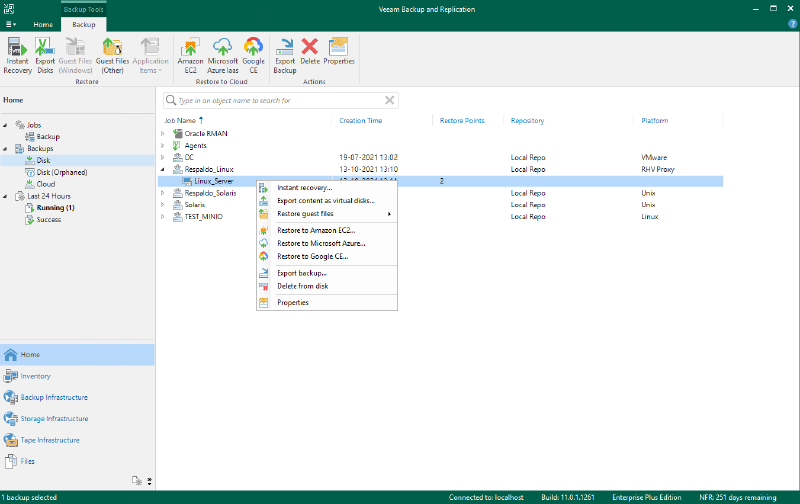Collapse Jobs tree node
800x504 pixels.
coord(5,125)
